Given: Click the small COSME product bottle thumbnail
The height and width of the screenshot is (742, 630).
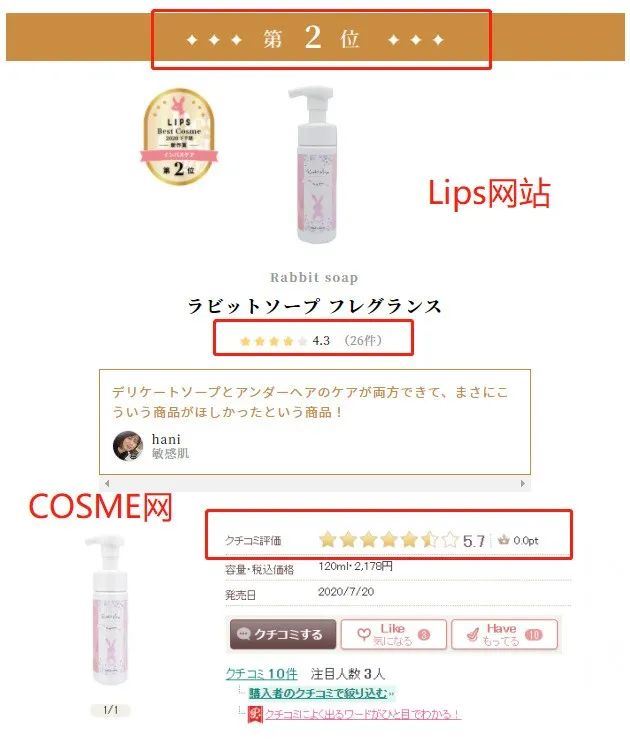Looking at the screenshot, I should (x=110, y=610).
